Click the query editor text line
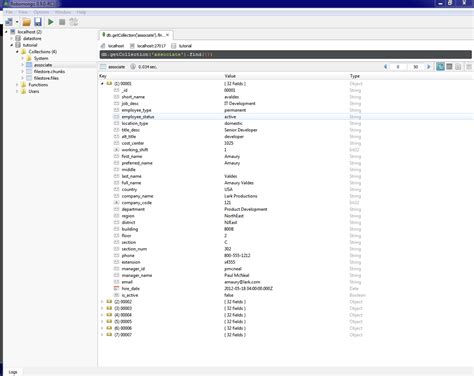This screenshot has height=376, width=474. 286,54
